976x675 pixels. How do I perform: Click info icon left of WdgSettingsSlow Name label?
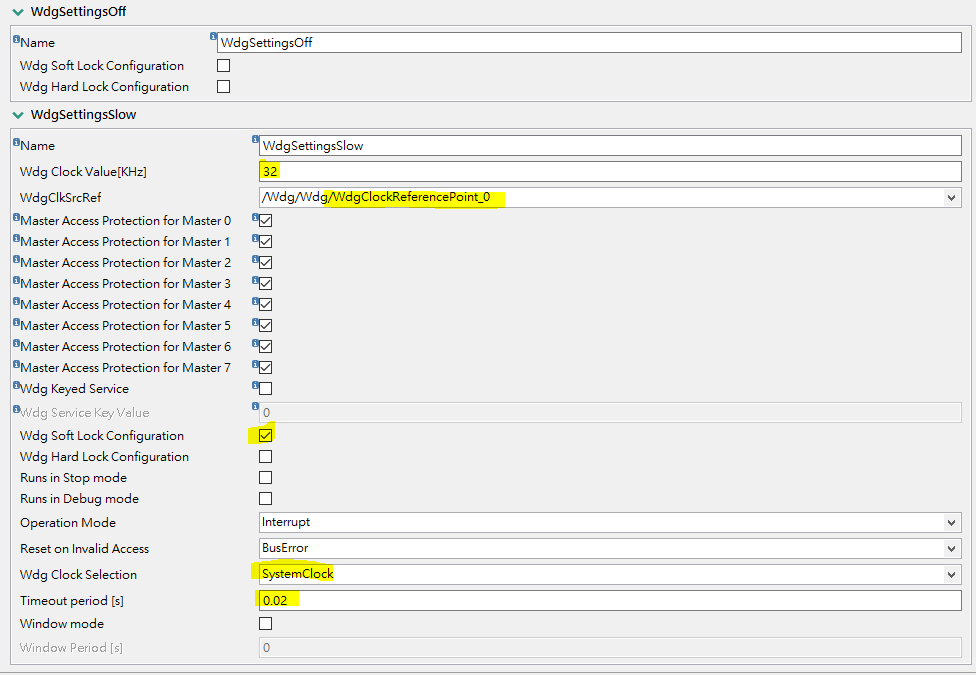coord(16,142)
